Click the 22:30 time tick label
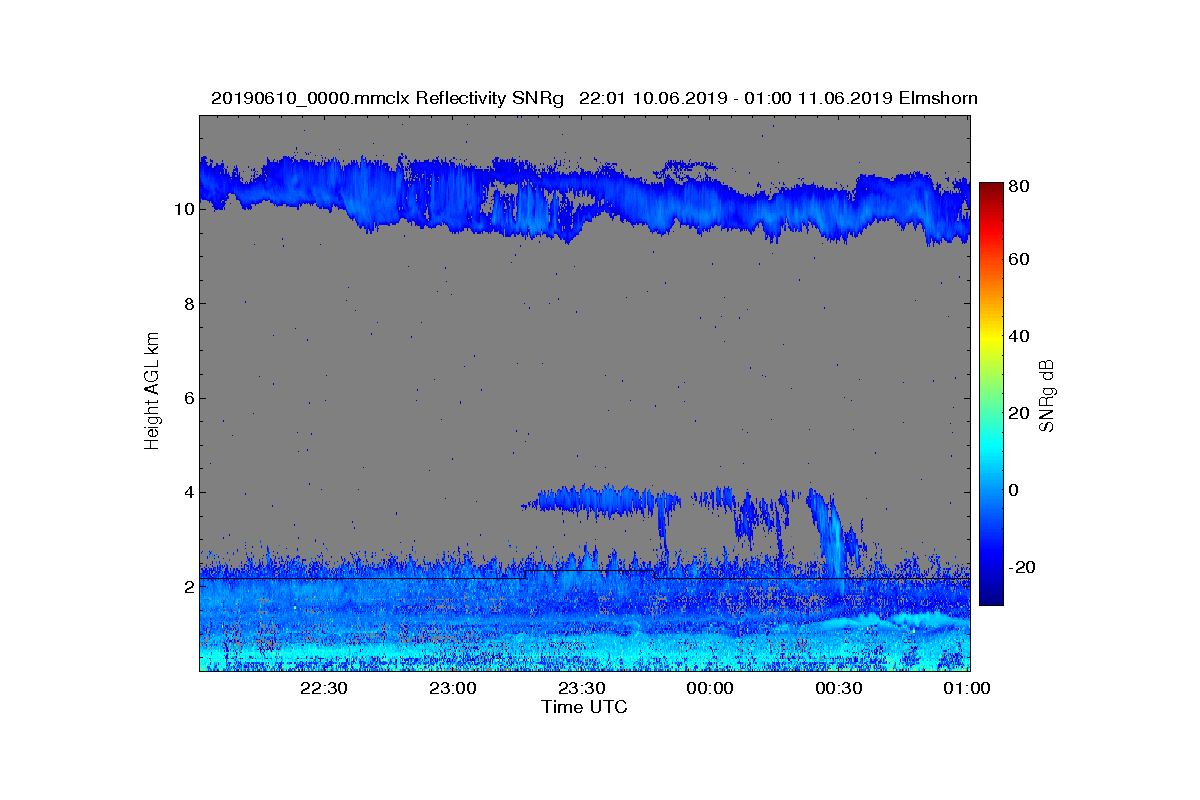Screen dimensions: 1200x800 [324, 688]
